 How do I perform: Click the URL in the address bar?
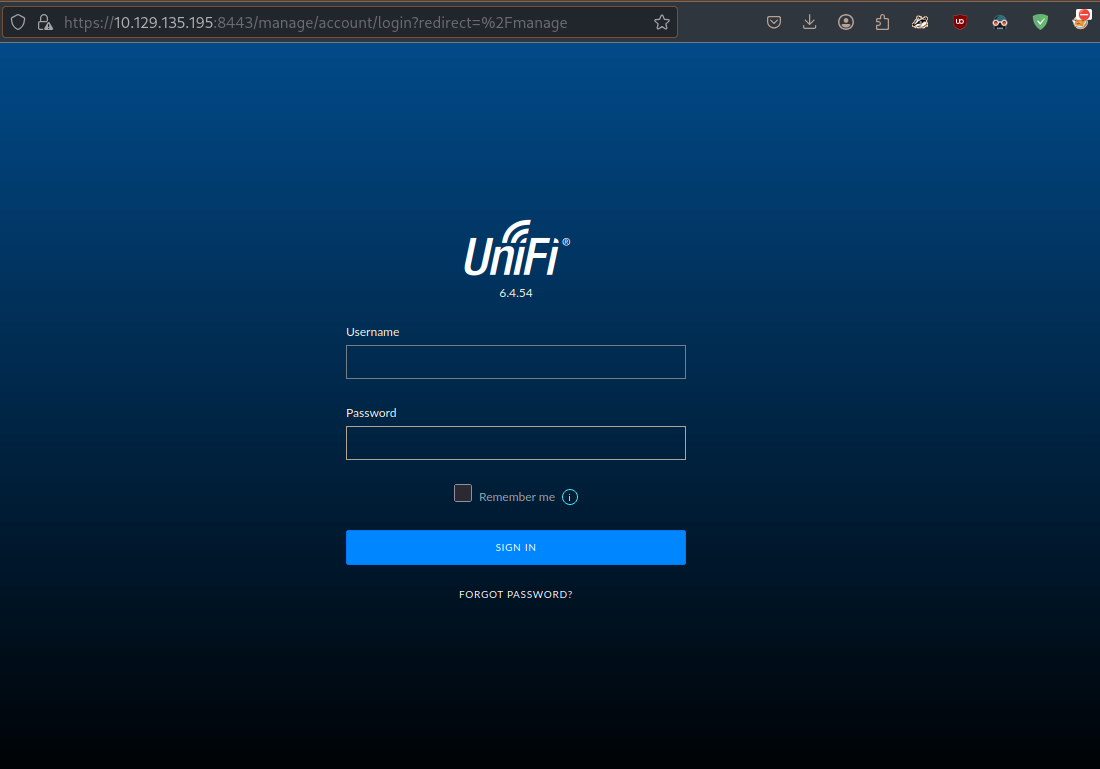click(x=315, y=22)
